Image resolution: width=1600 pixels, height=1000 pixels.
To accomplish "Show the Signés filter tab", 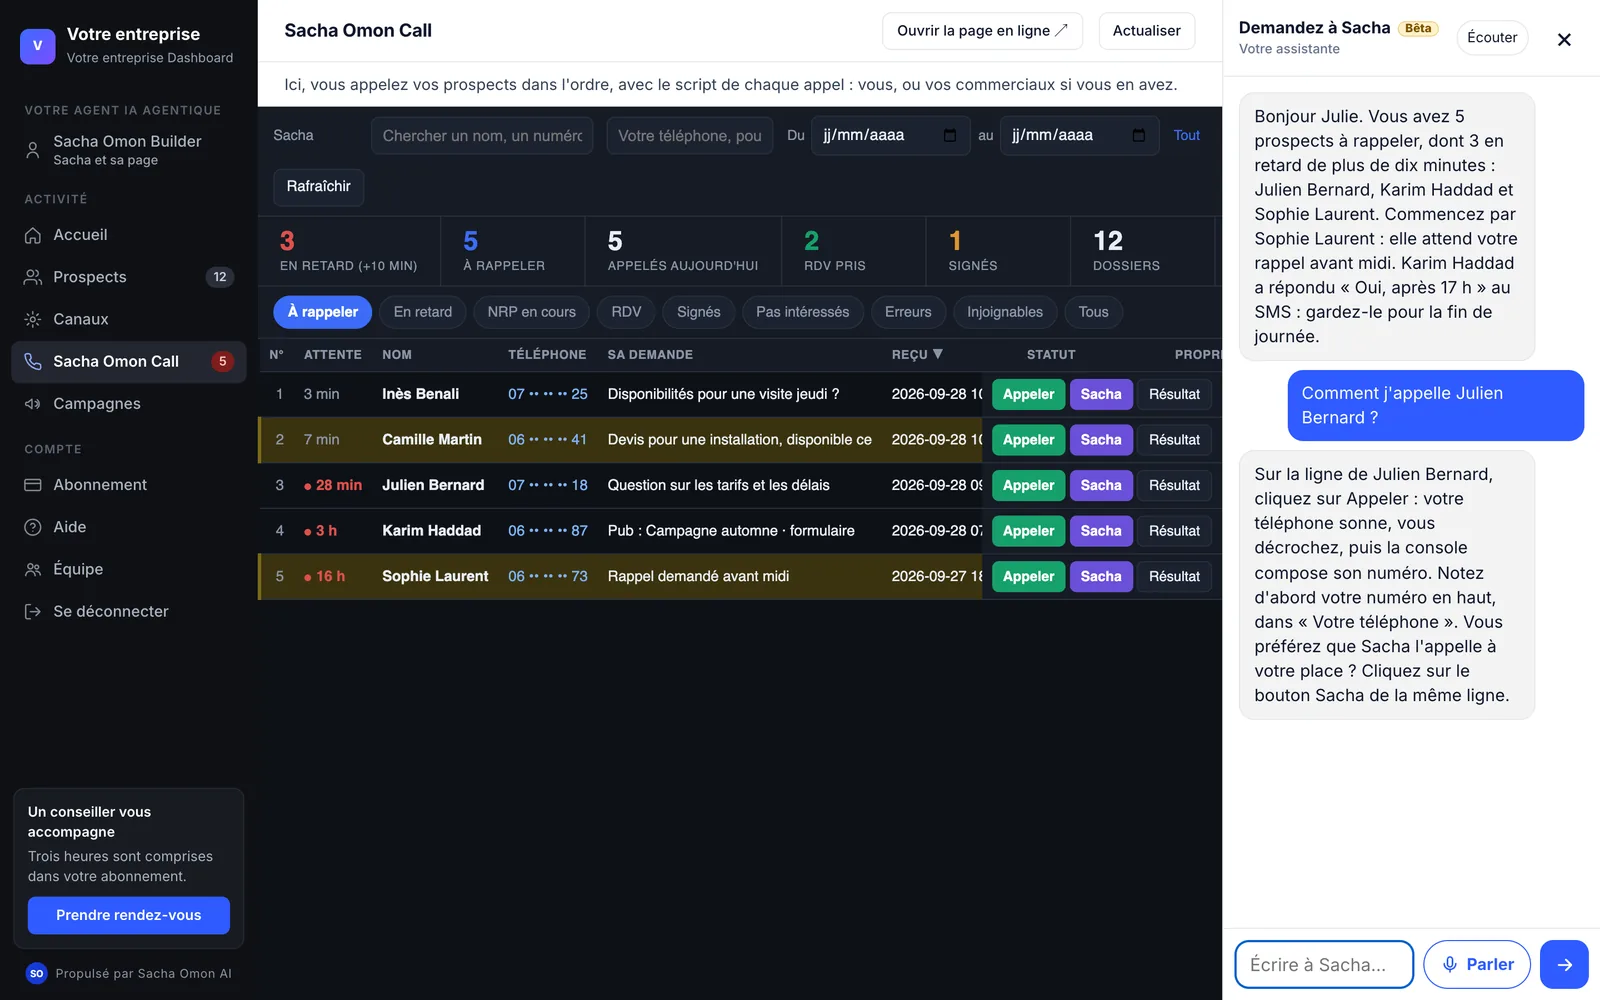I will [698, 312].
